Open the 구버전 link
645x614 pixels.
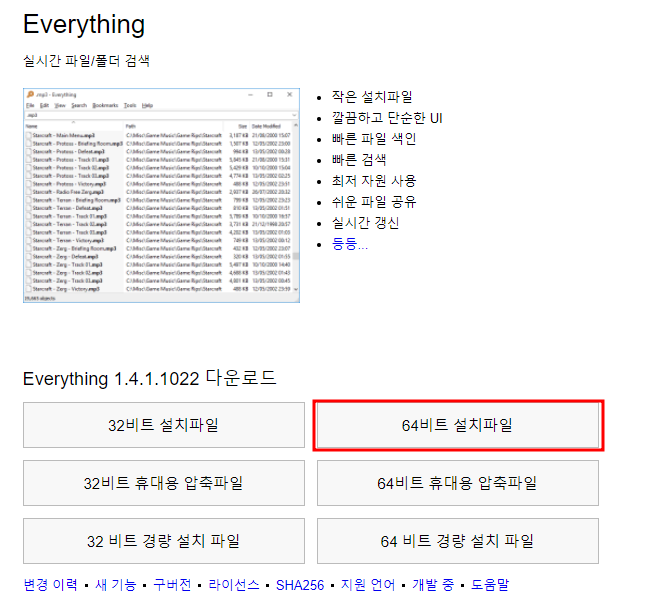coord(172,584)
